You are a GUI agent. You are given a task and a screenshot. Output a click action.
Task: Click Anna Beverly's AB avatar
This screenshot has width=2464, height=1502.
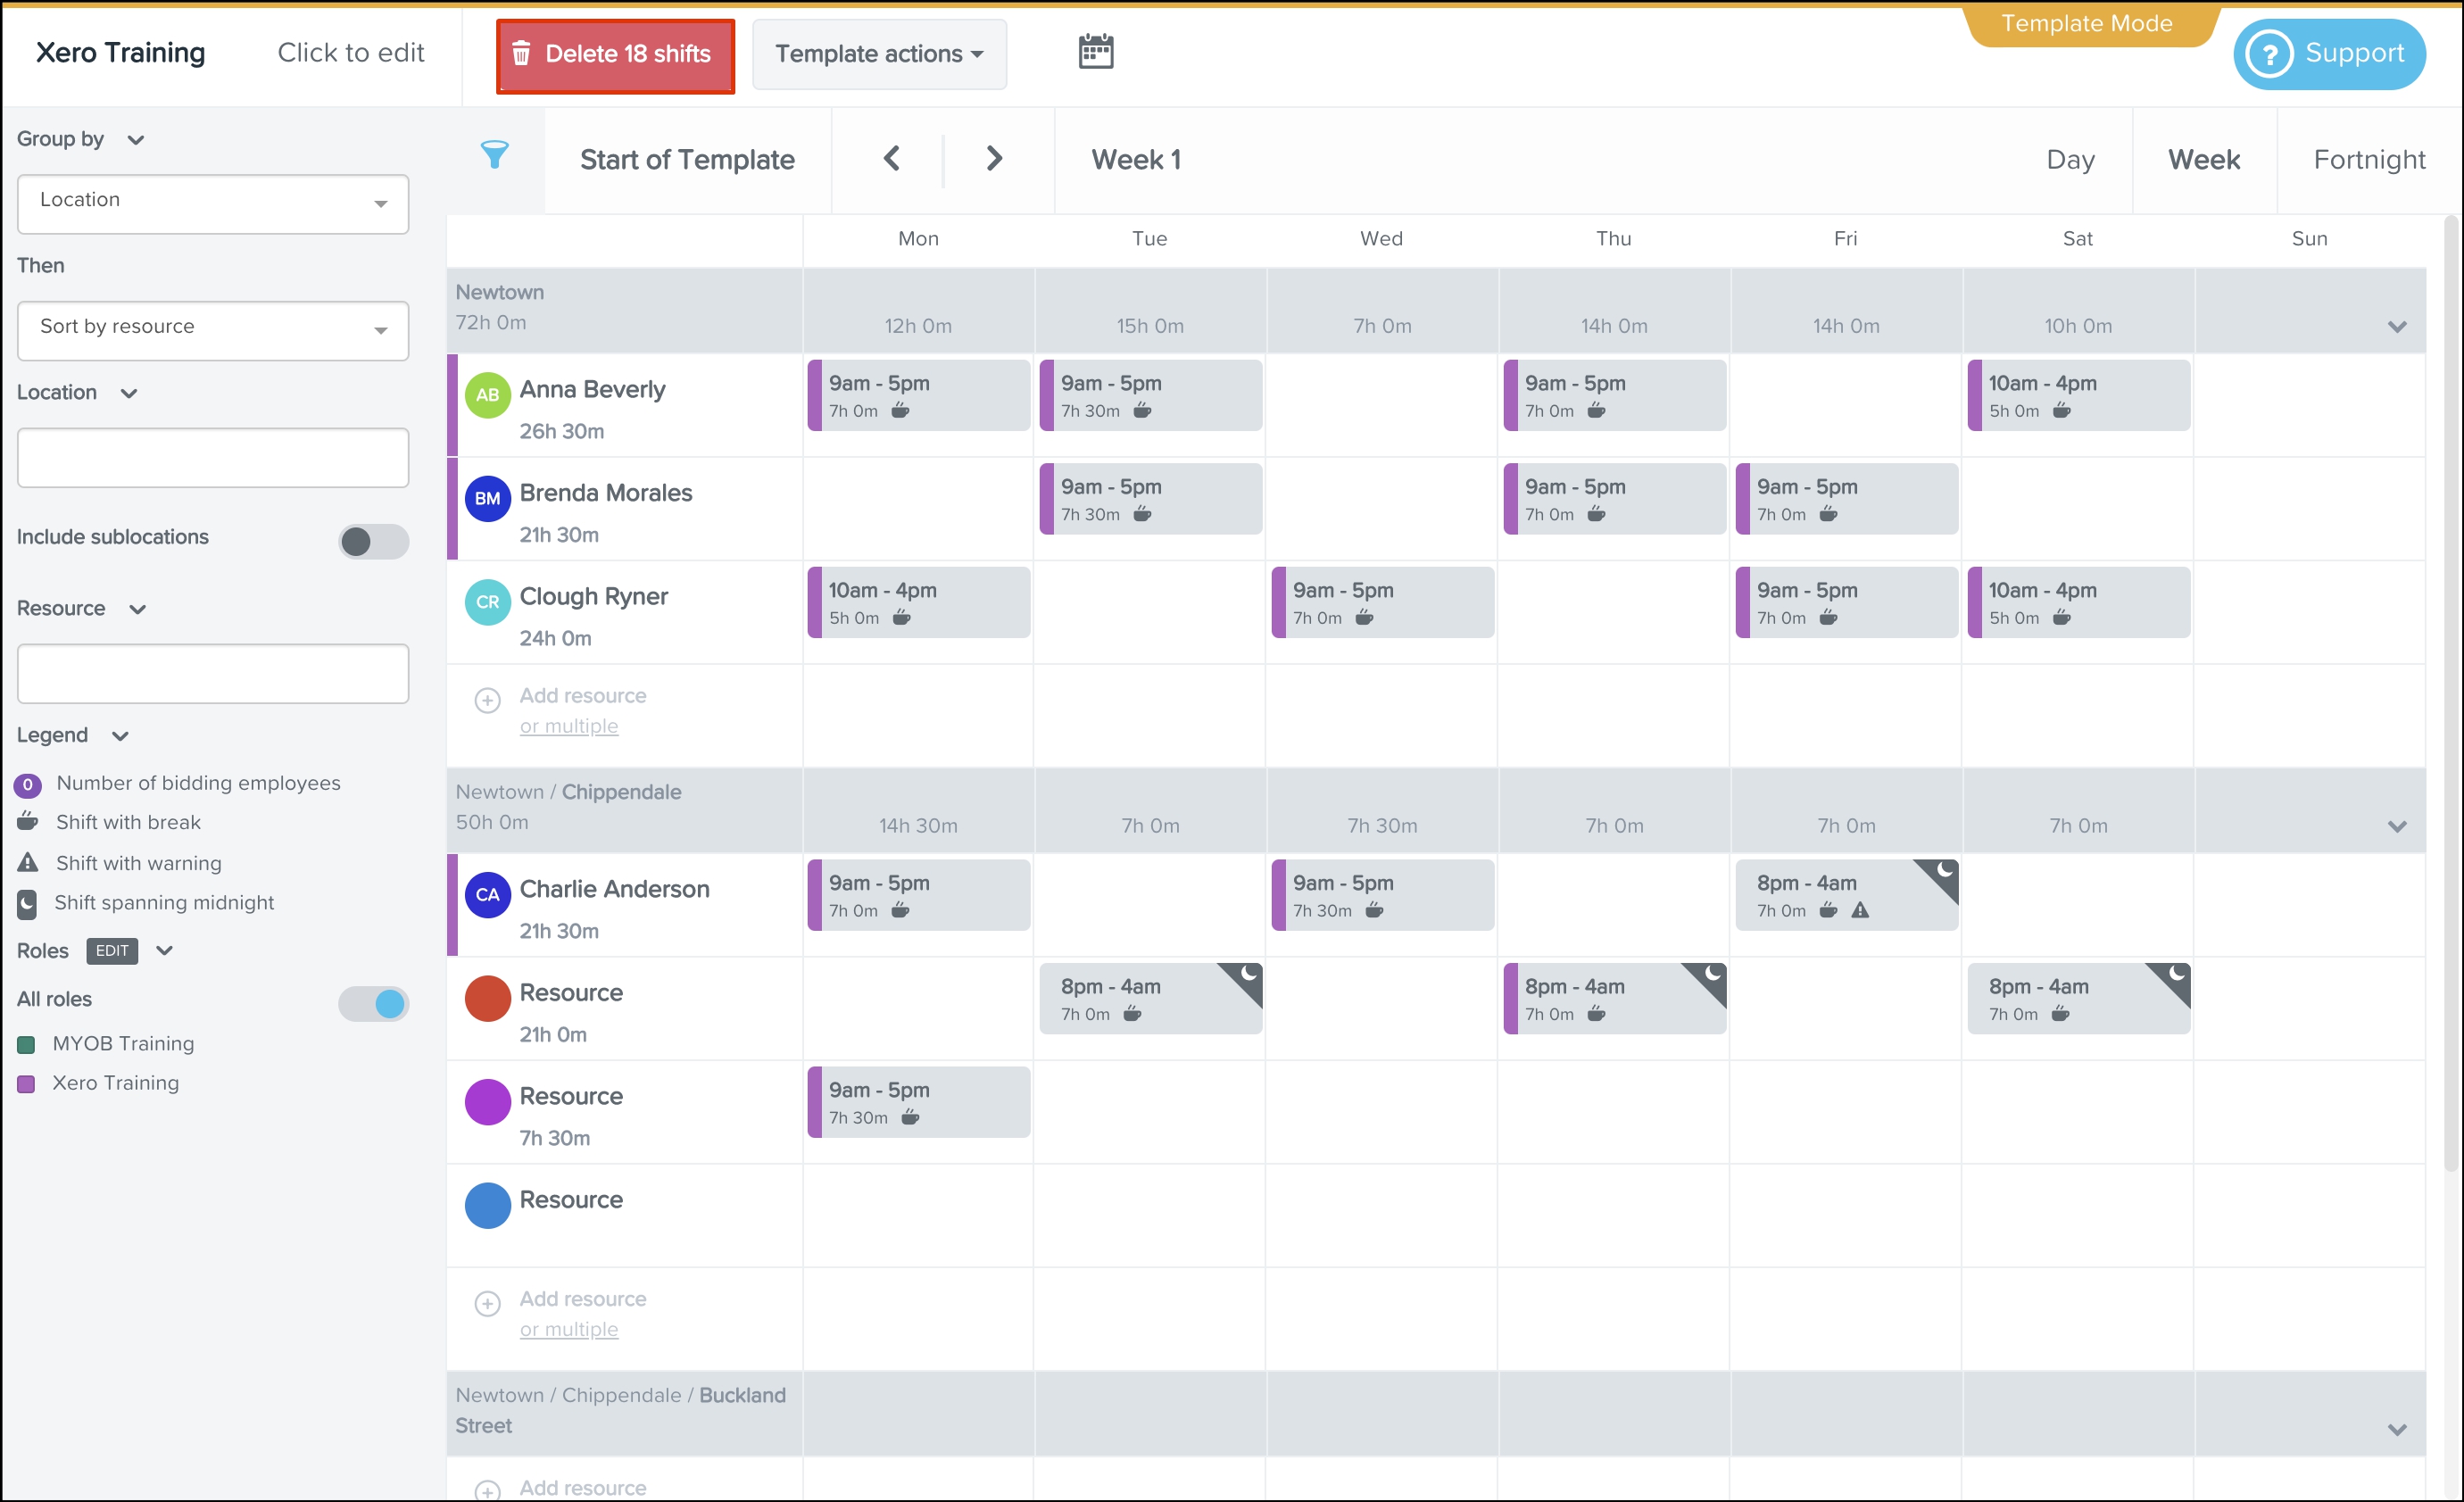[x=487, y=395]
